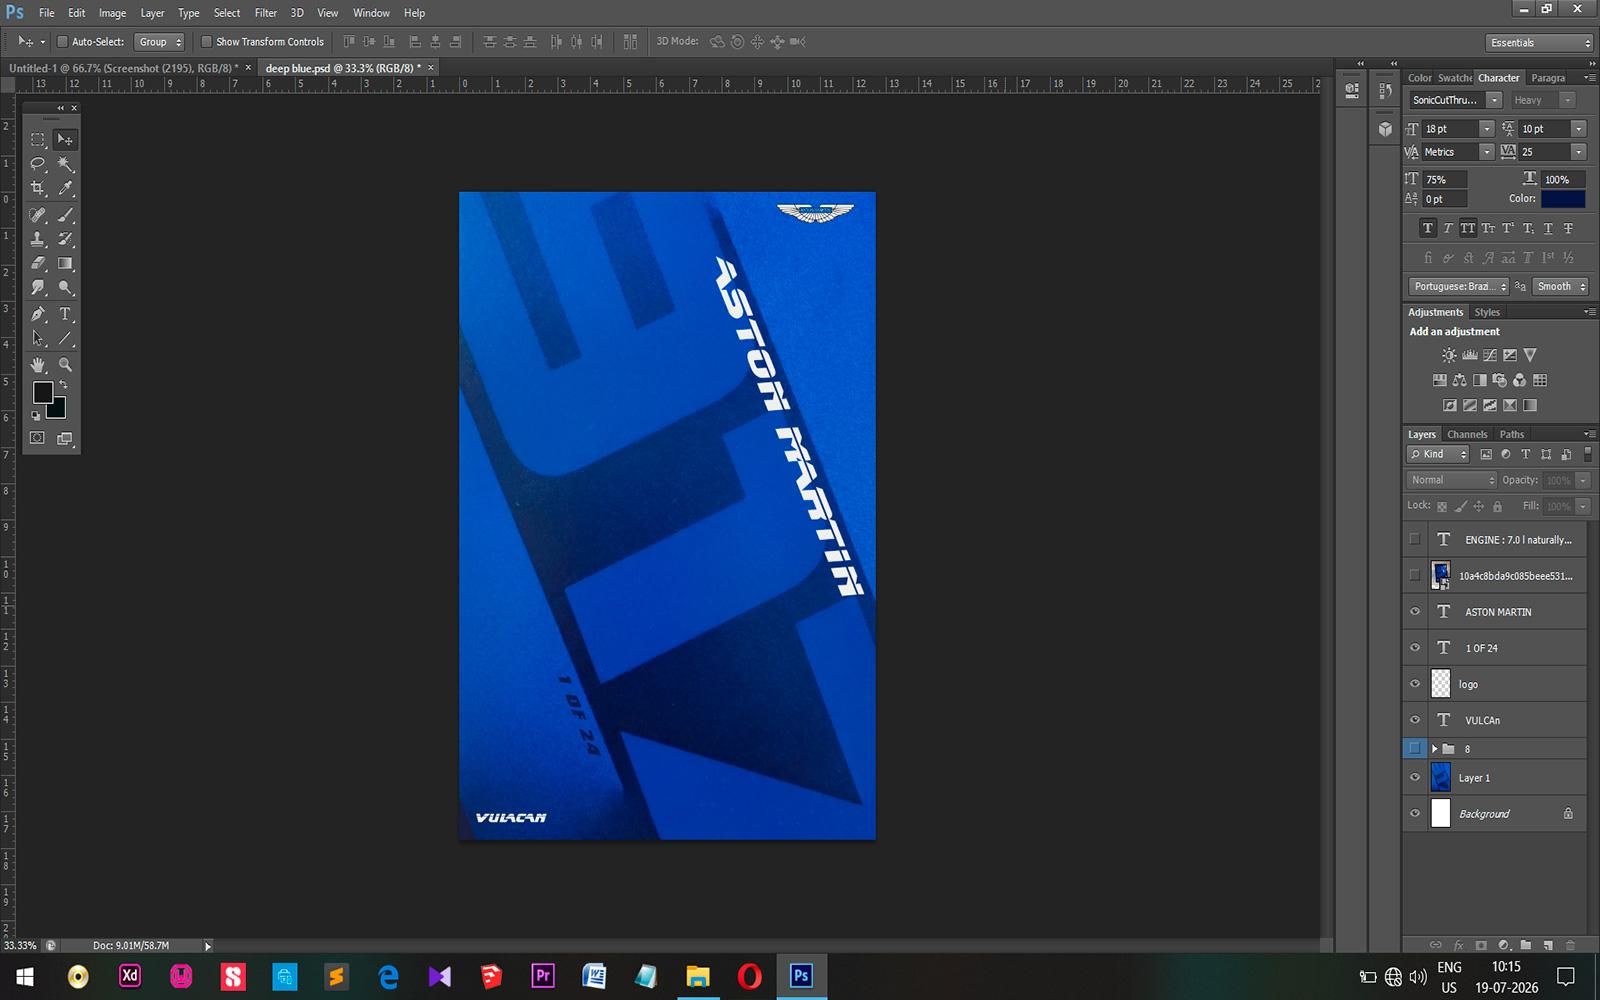Screen dimensions: 1600x1000
Task: Open the Smooth anti-aliasing dropdown
Action: pos(1560,286)
